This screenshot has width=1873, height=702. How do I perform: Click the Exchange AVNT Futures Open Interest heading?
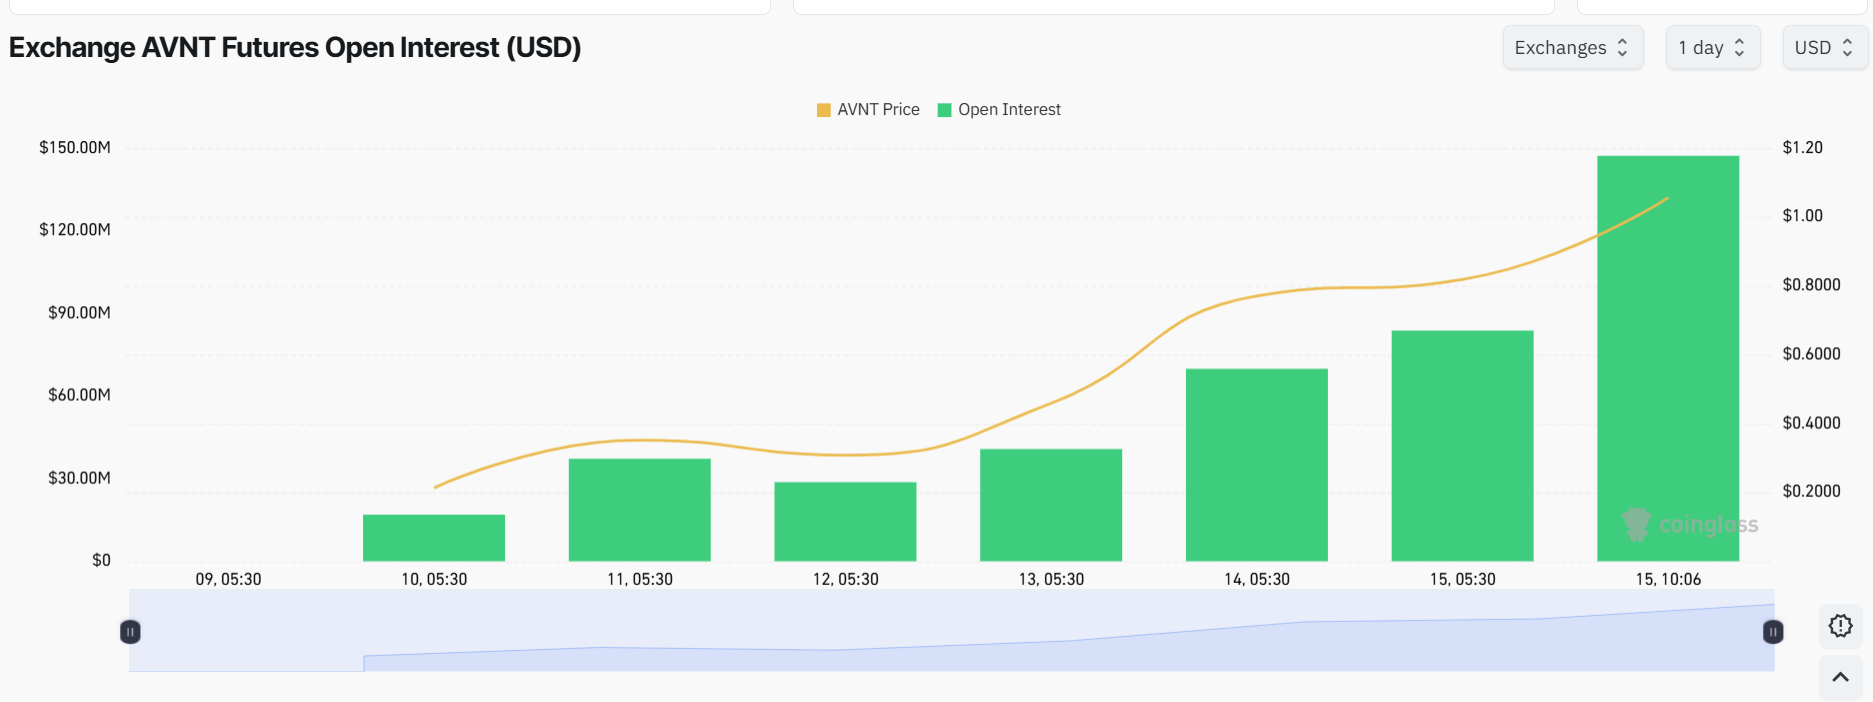[x=295, y=48]
